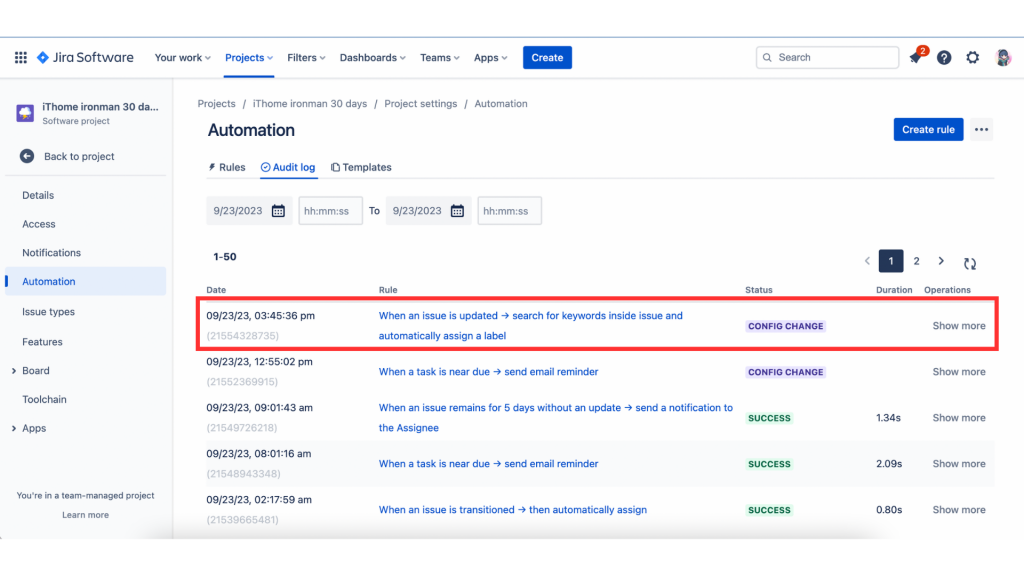Select Automation in sidebar
1024x576 pixels.
pos(86,281)
